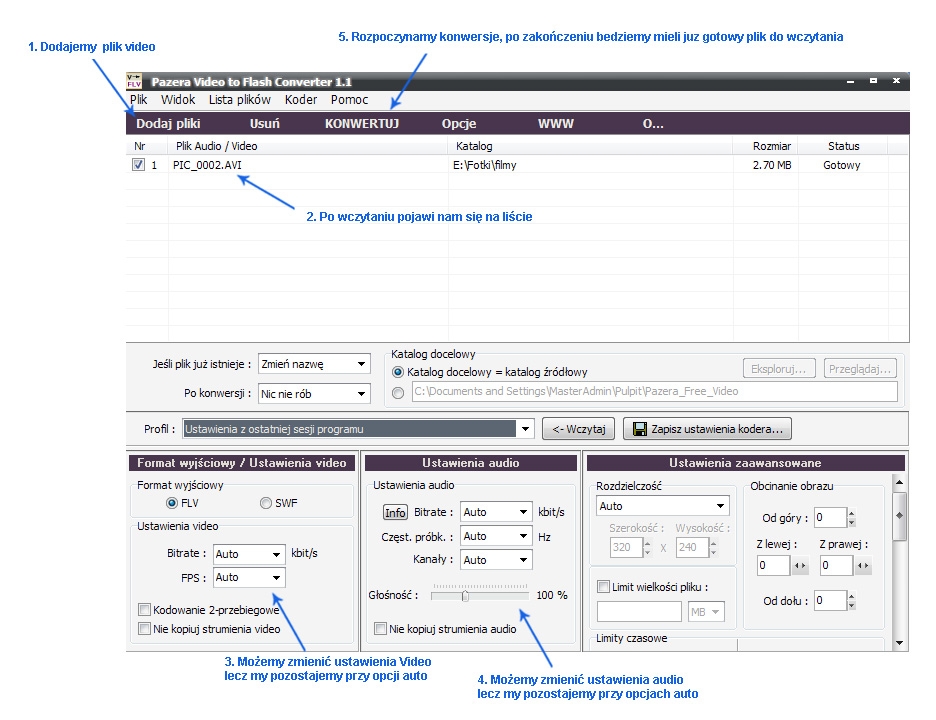Screen dimensions: 936x720
Task: Select FLV output format
Action: click(172, 503)
